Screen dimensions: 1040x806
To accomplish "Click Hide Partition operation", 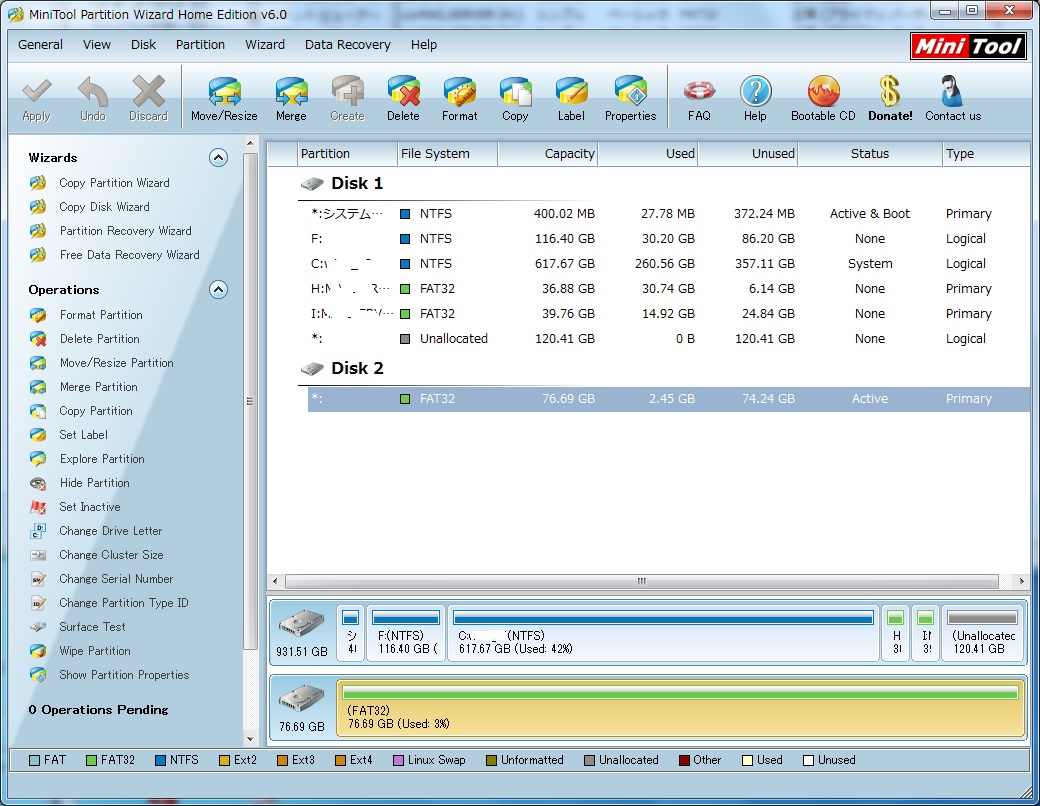I will (x=94, y=482).
